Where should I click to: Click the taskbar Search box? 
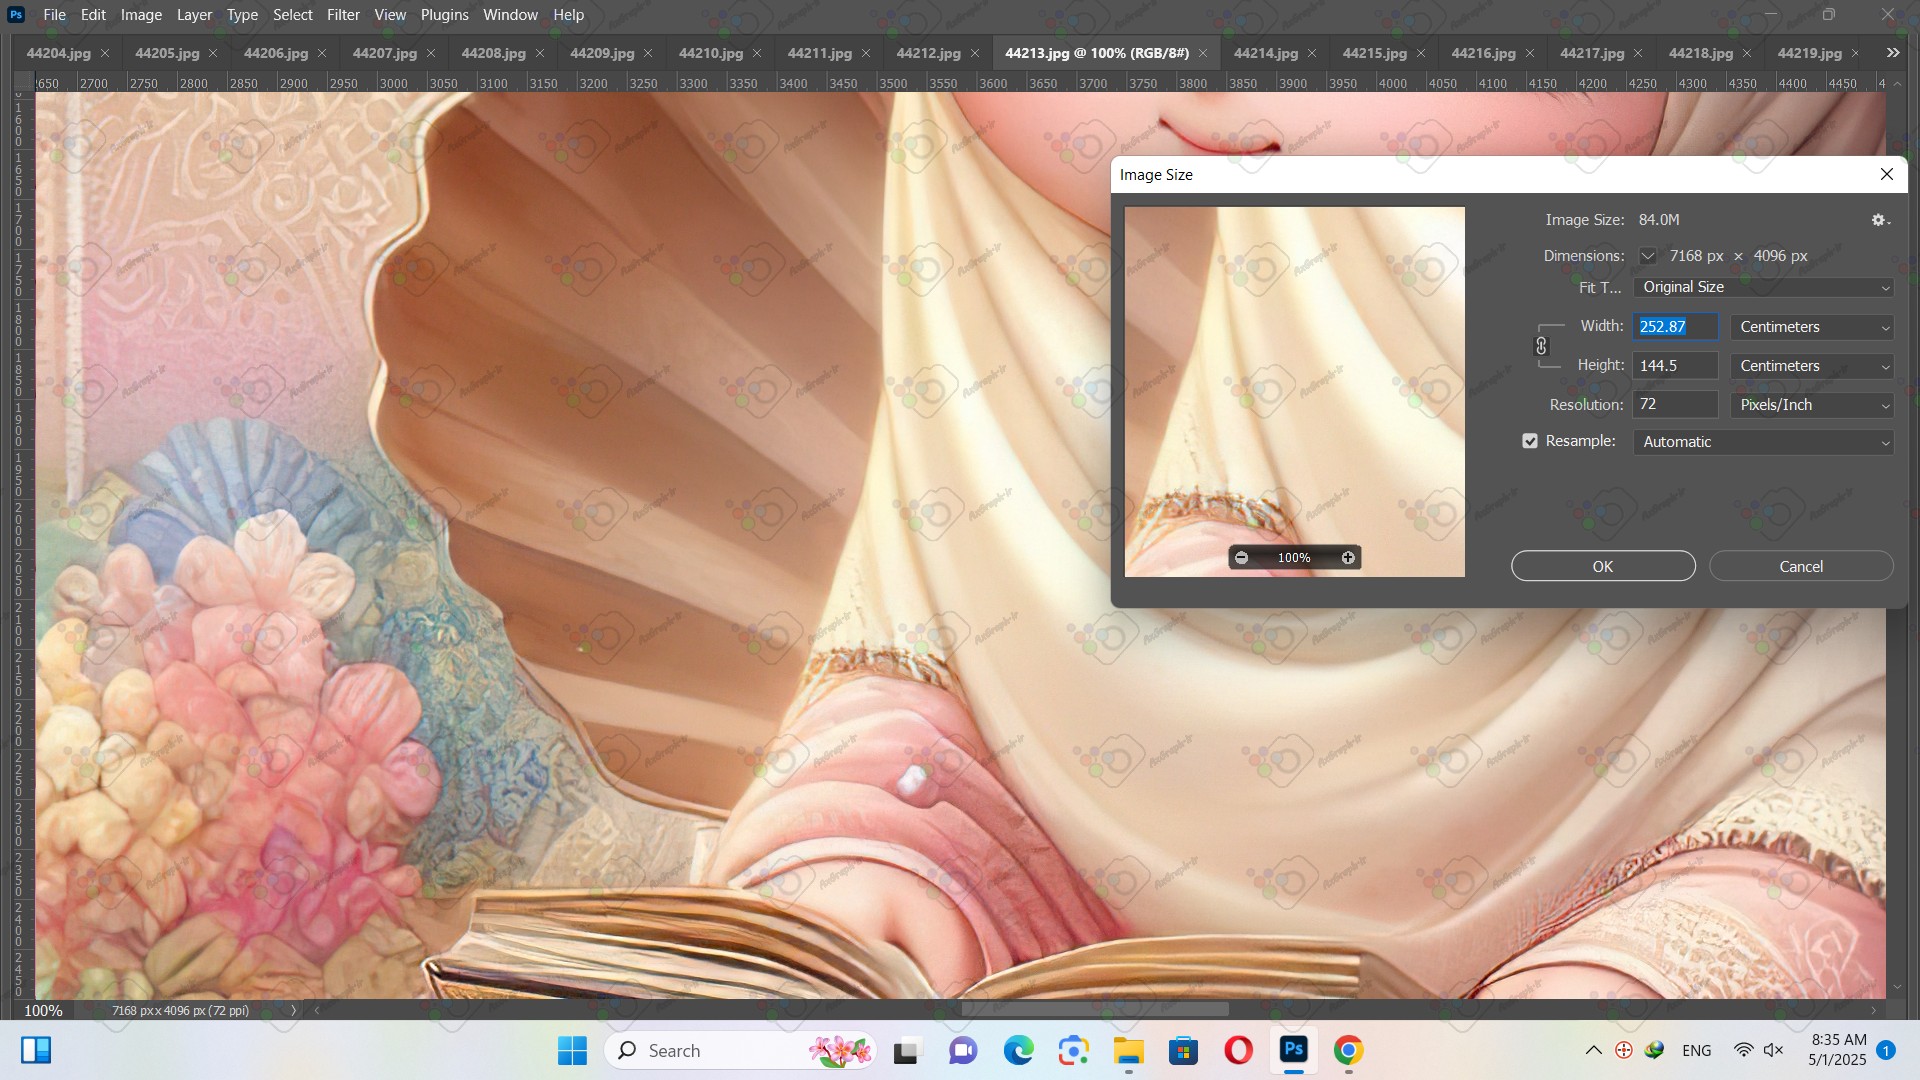tap(740, 1051)
